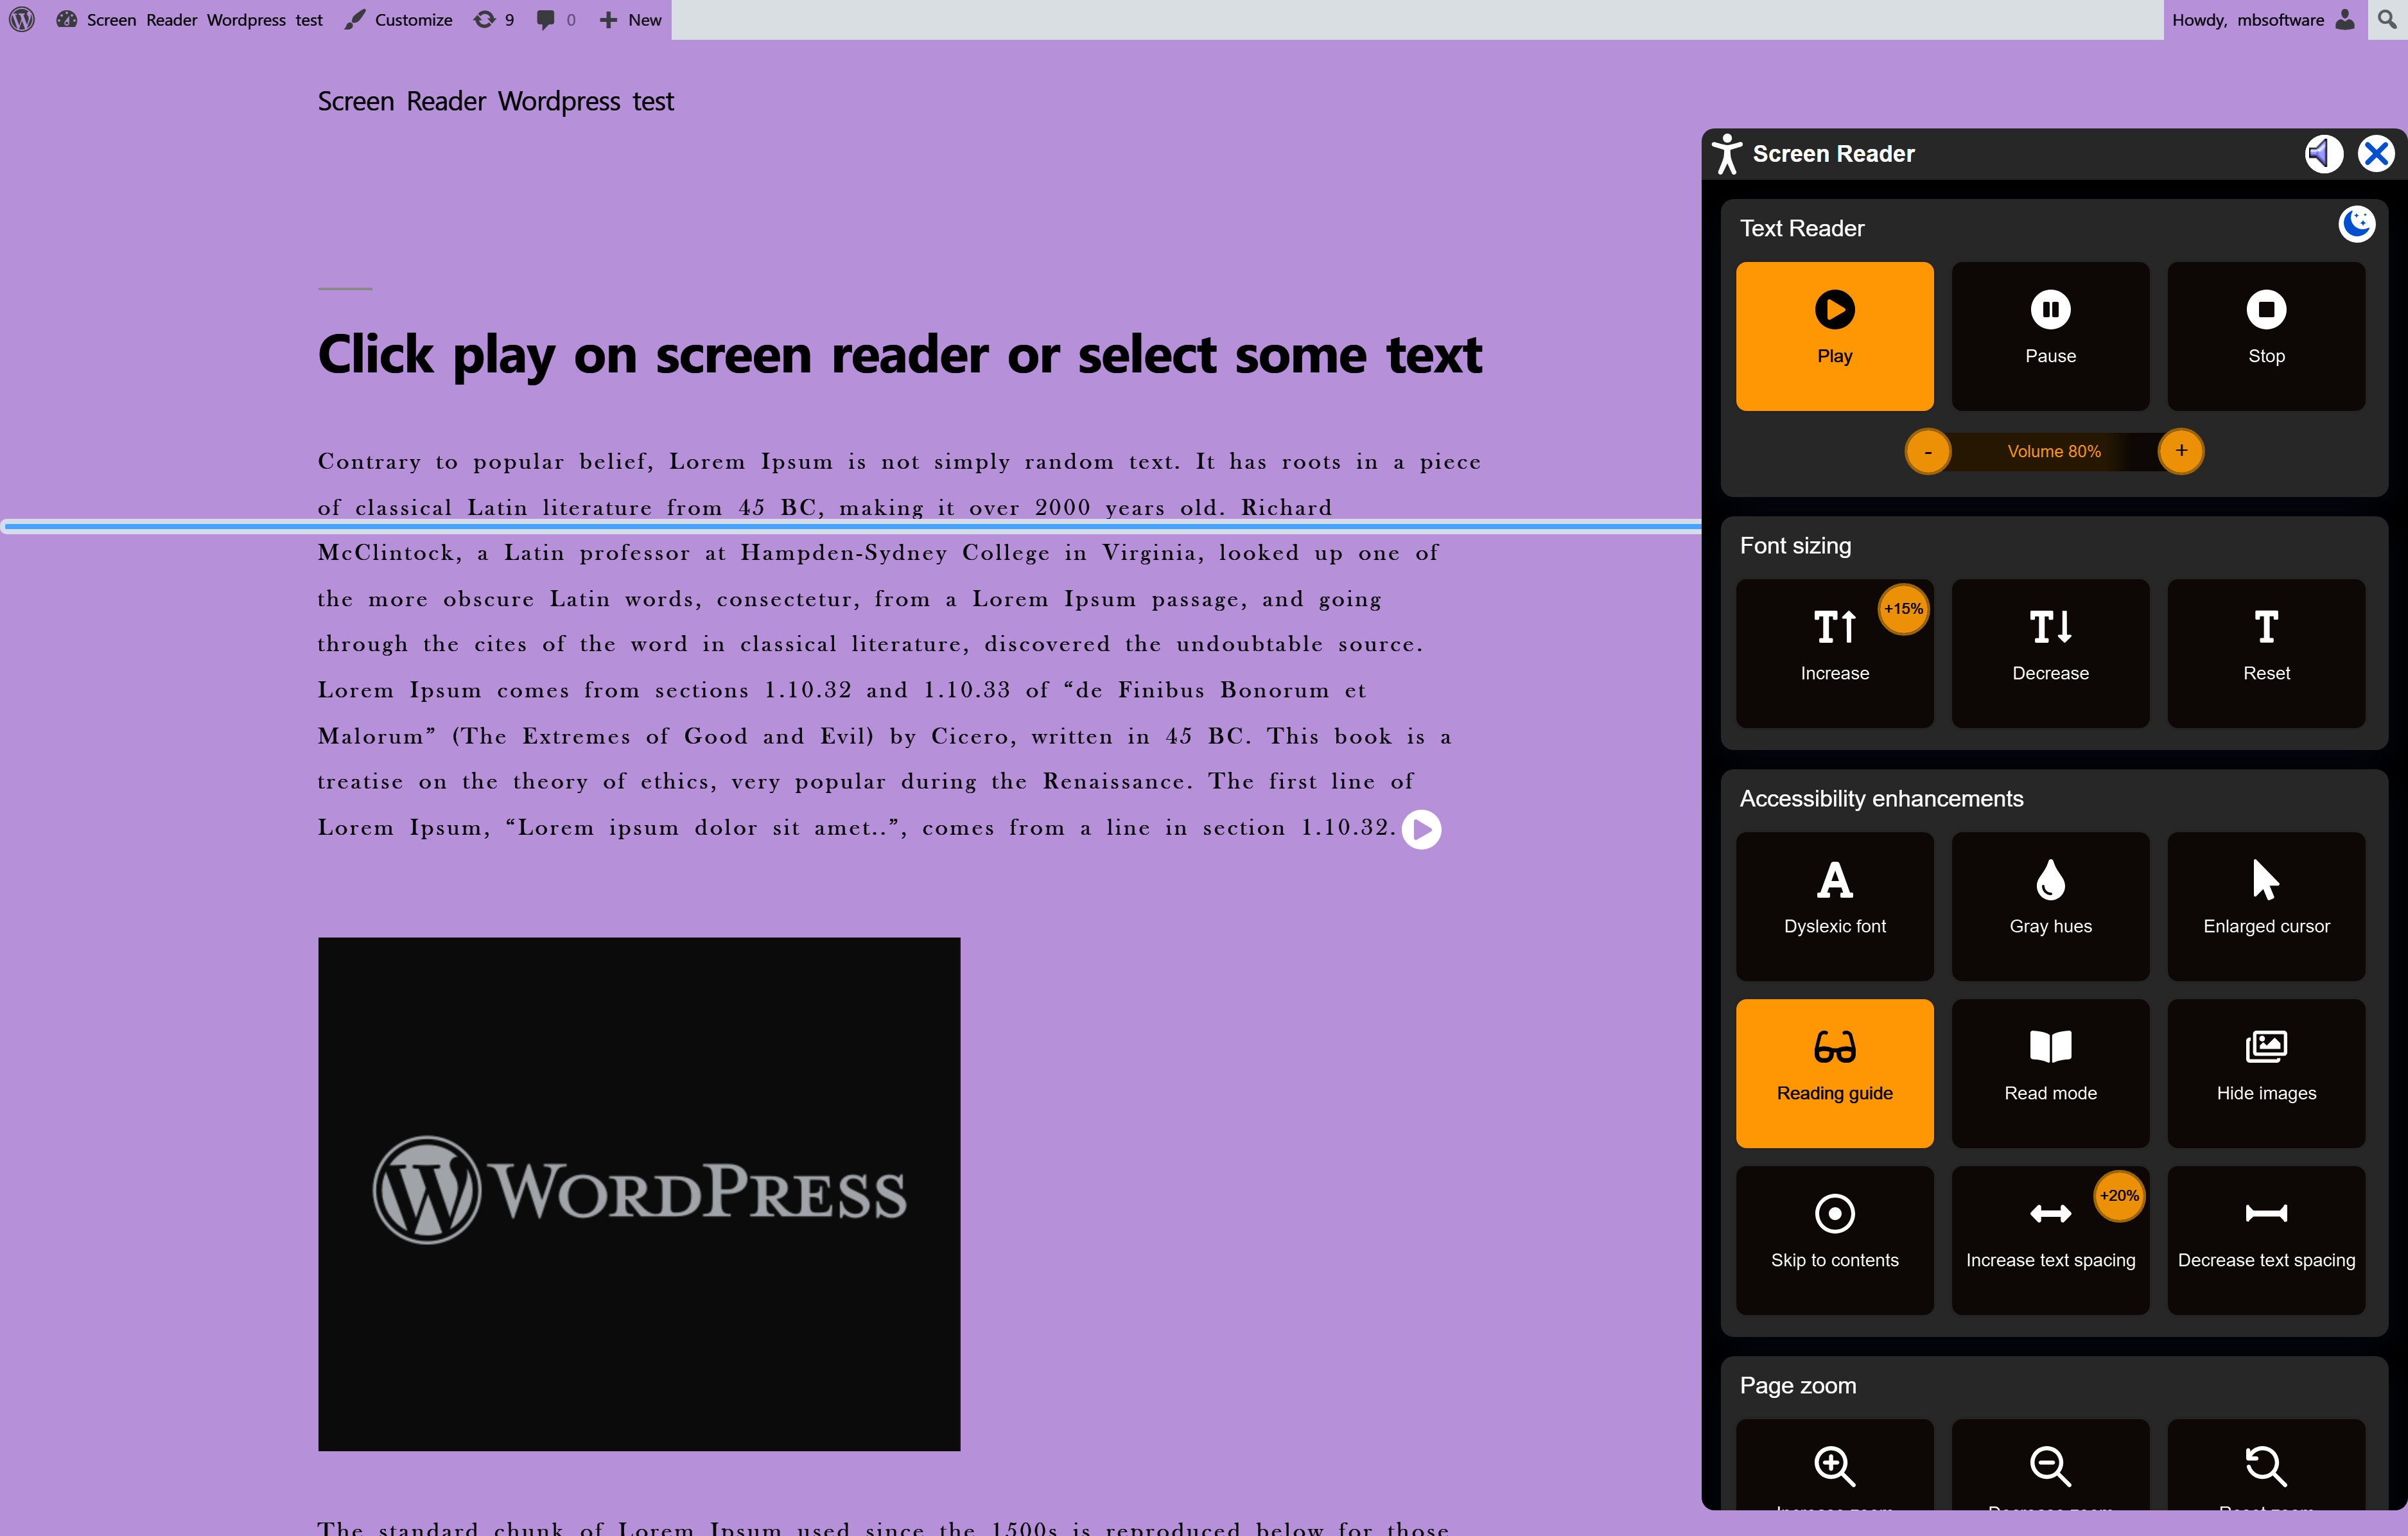Reset the font sizing

(x=2265, y=653)
